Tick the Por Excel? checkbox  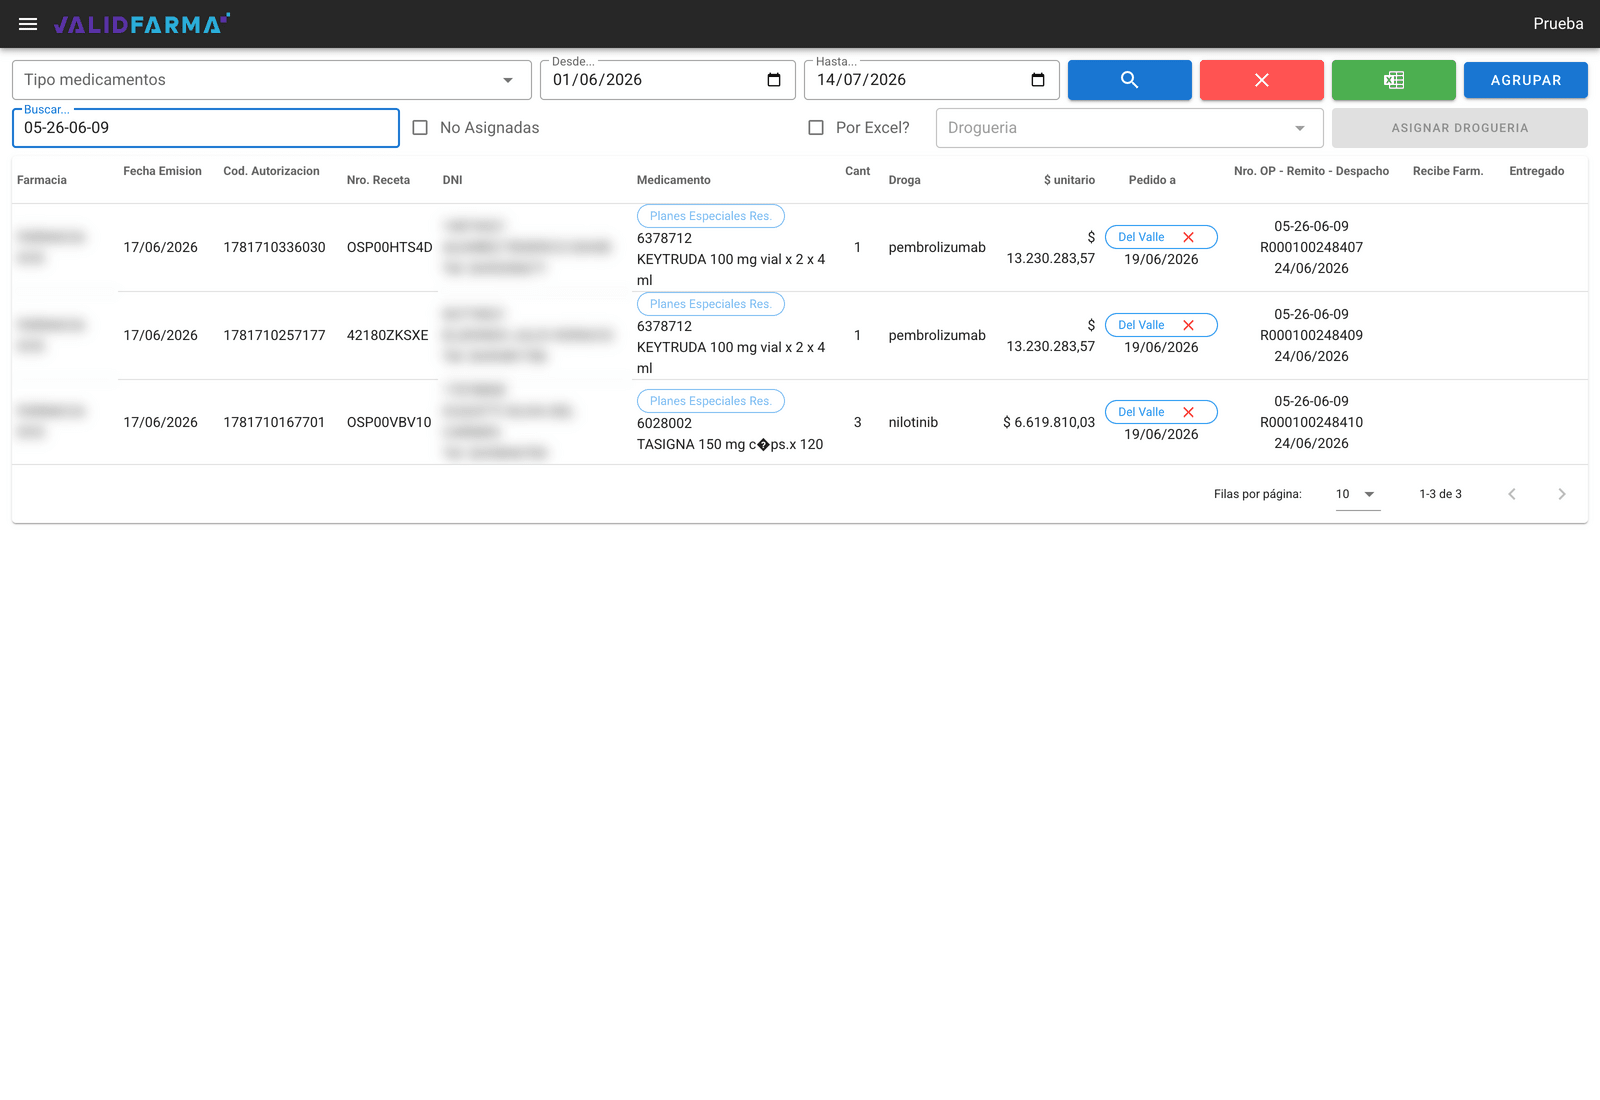tap(816, 128)
